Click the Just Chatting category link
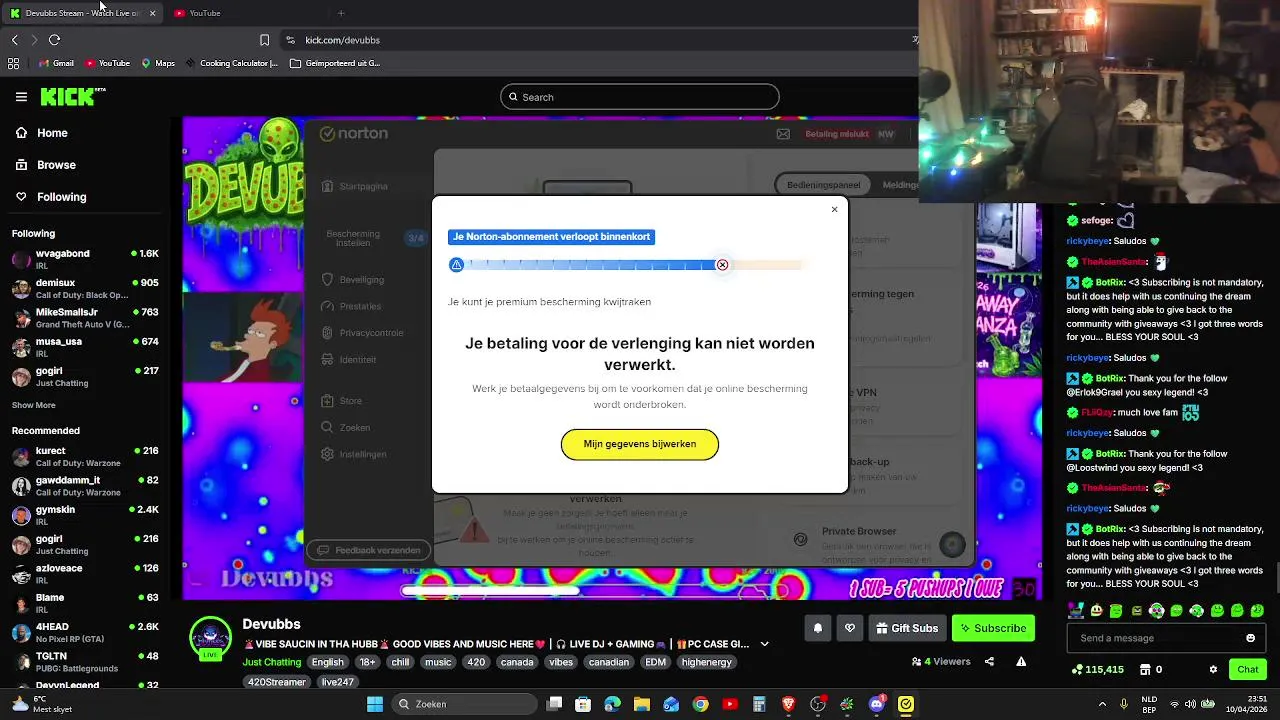 [x=271, y=662]
